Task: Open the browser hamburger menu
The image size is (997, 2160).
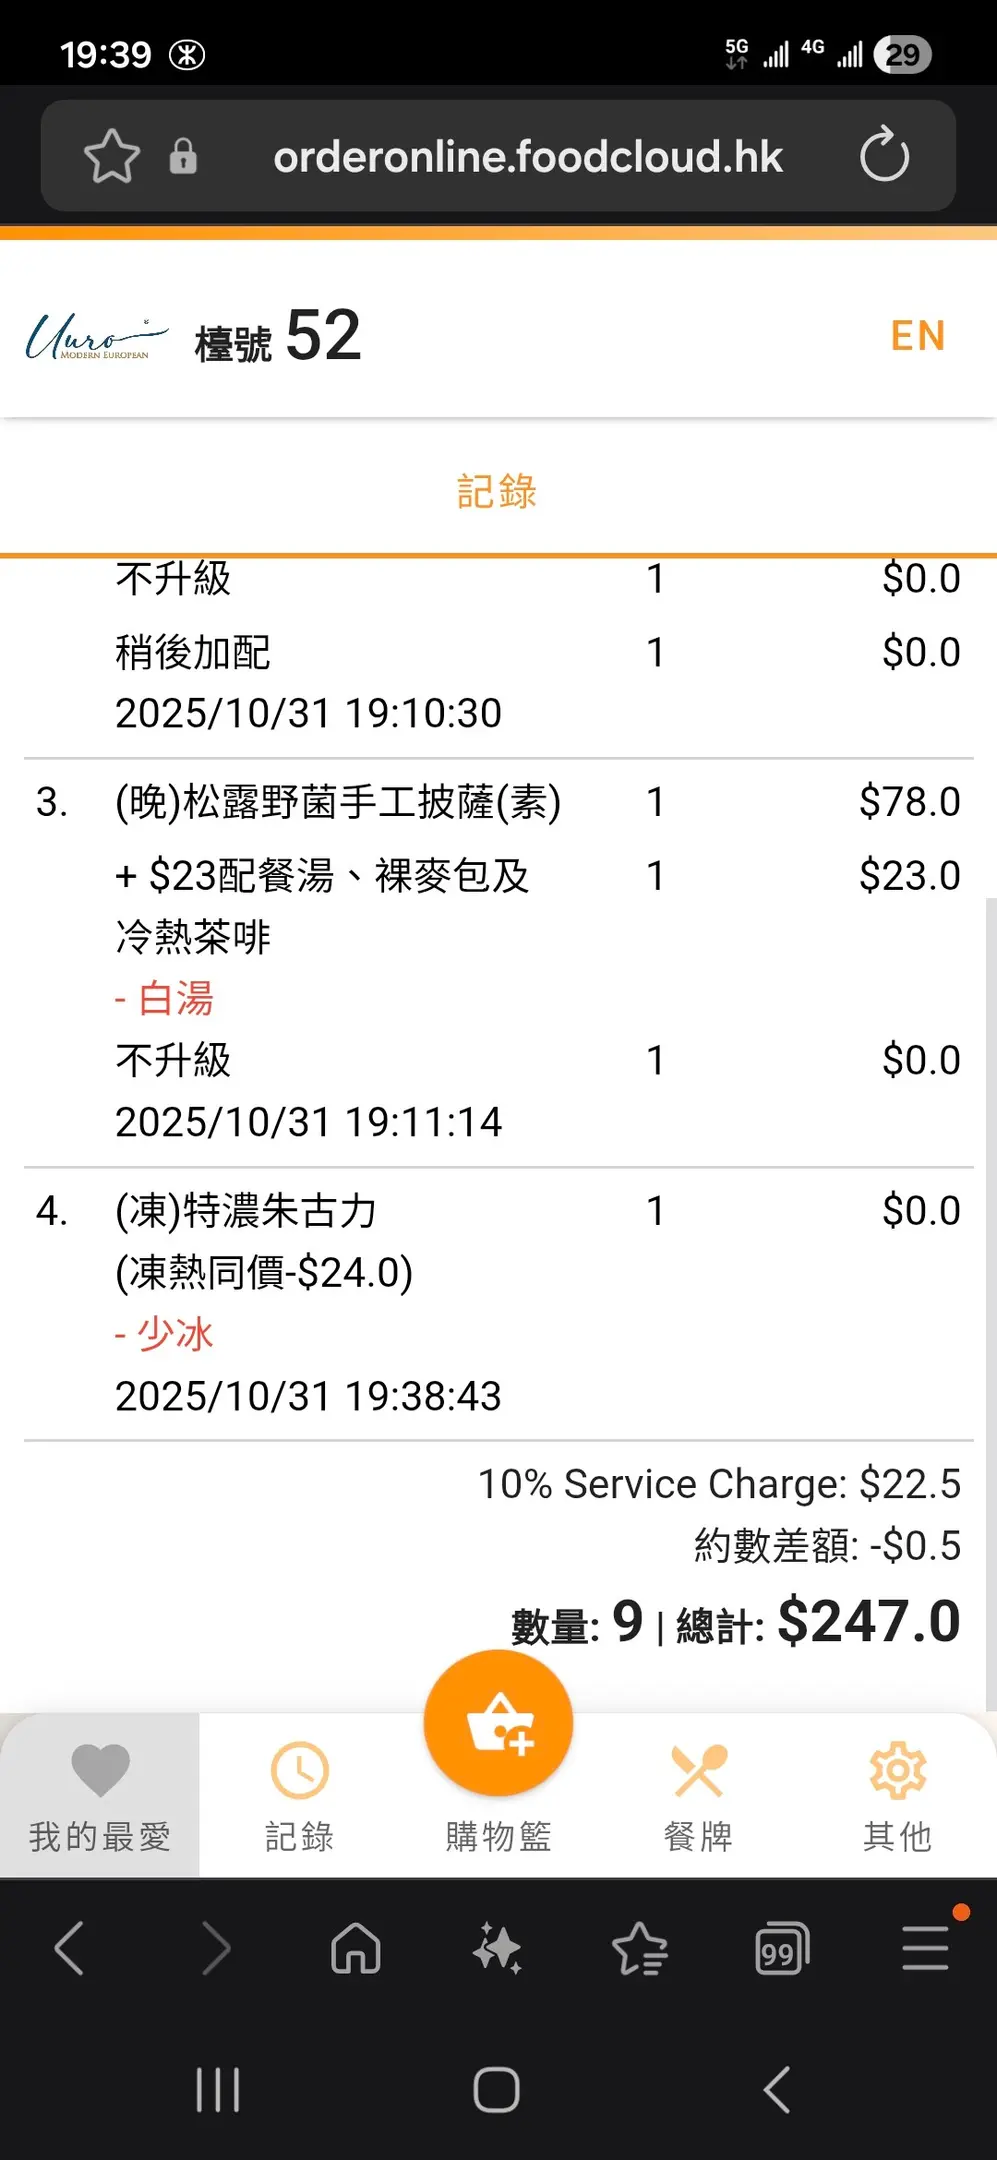Action: point(925,1948)
